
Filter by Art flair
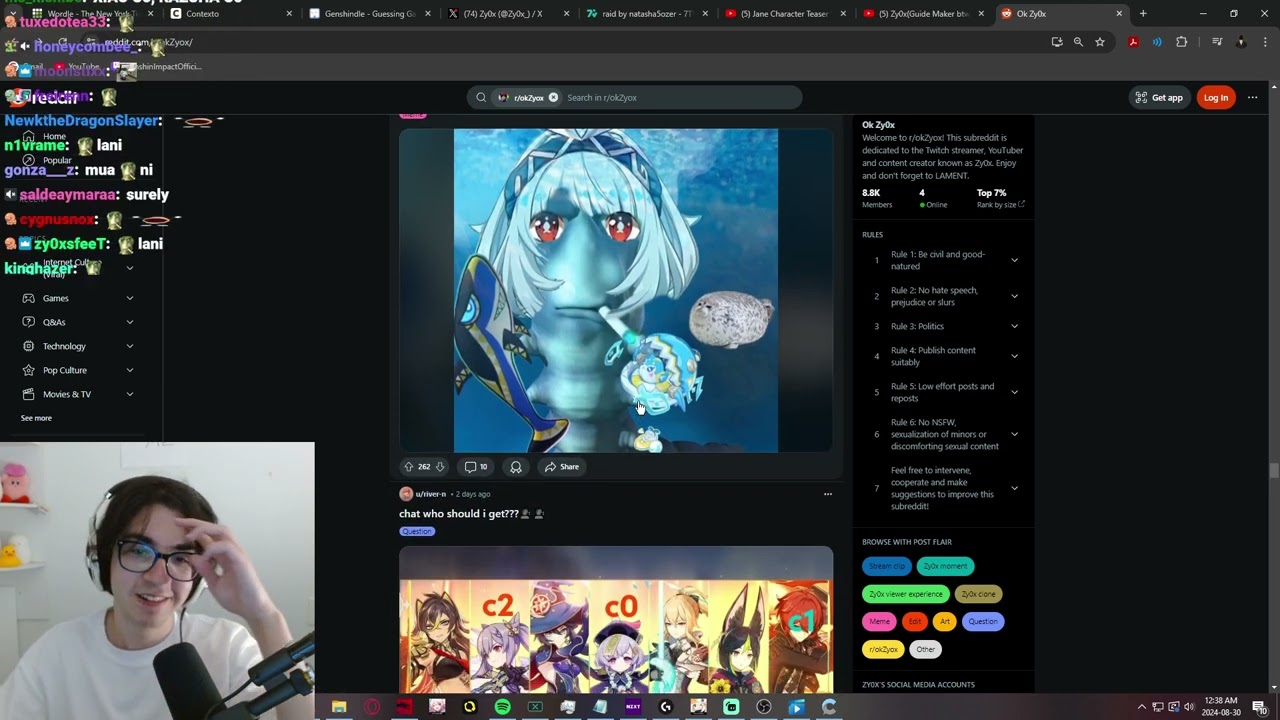[944, 622]
